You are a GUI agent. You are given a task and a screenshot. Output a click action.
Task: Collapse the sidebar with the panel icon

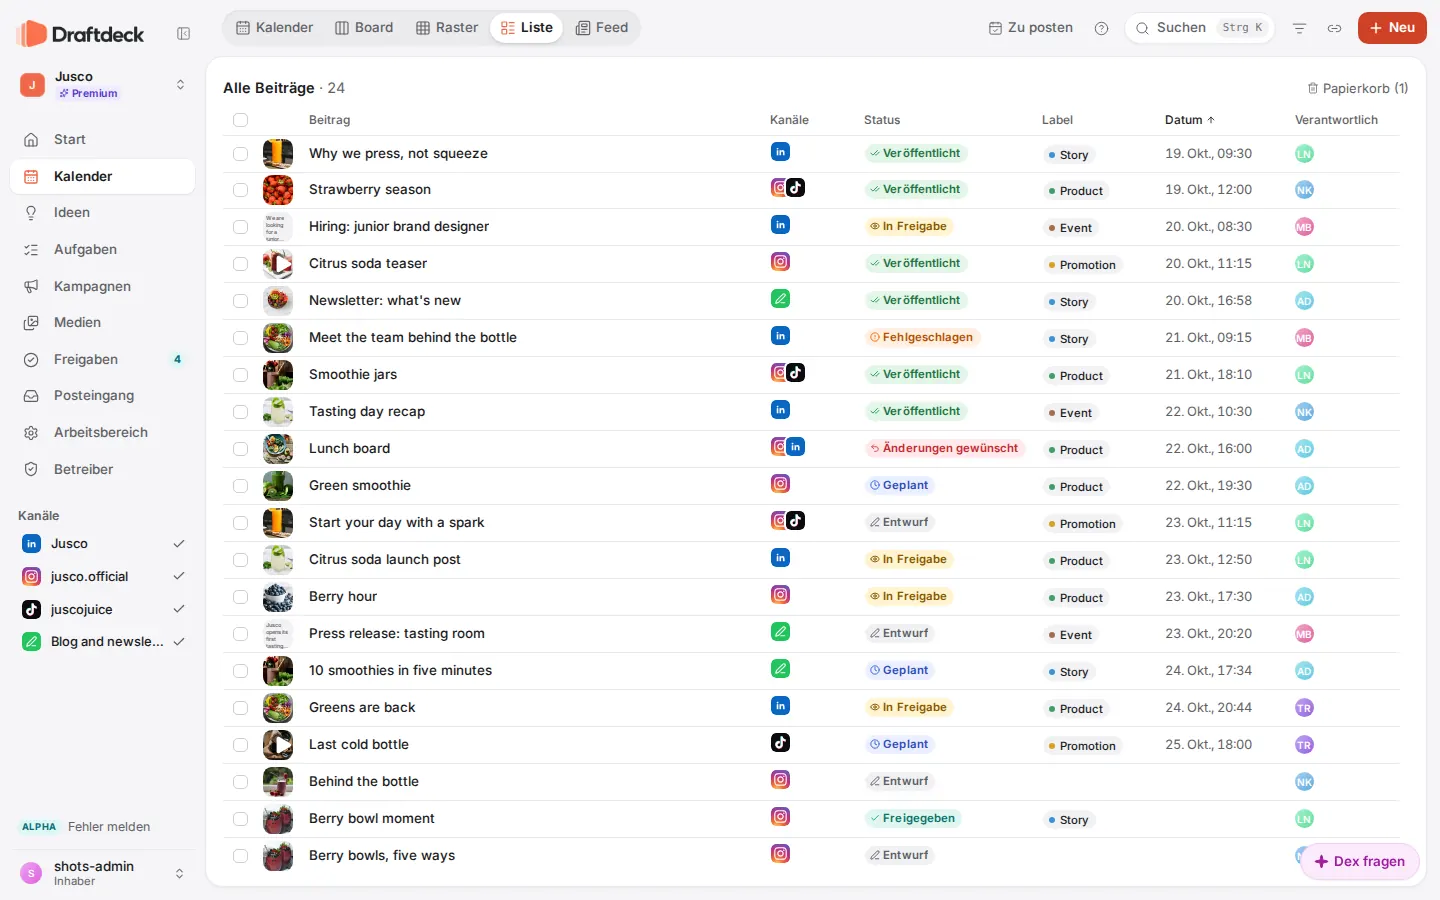(x=184, y=34)
